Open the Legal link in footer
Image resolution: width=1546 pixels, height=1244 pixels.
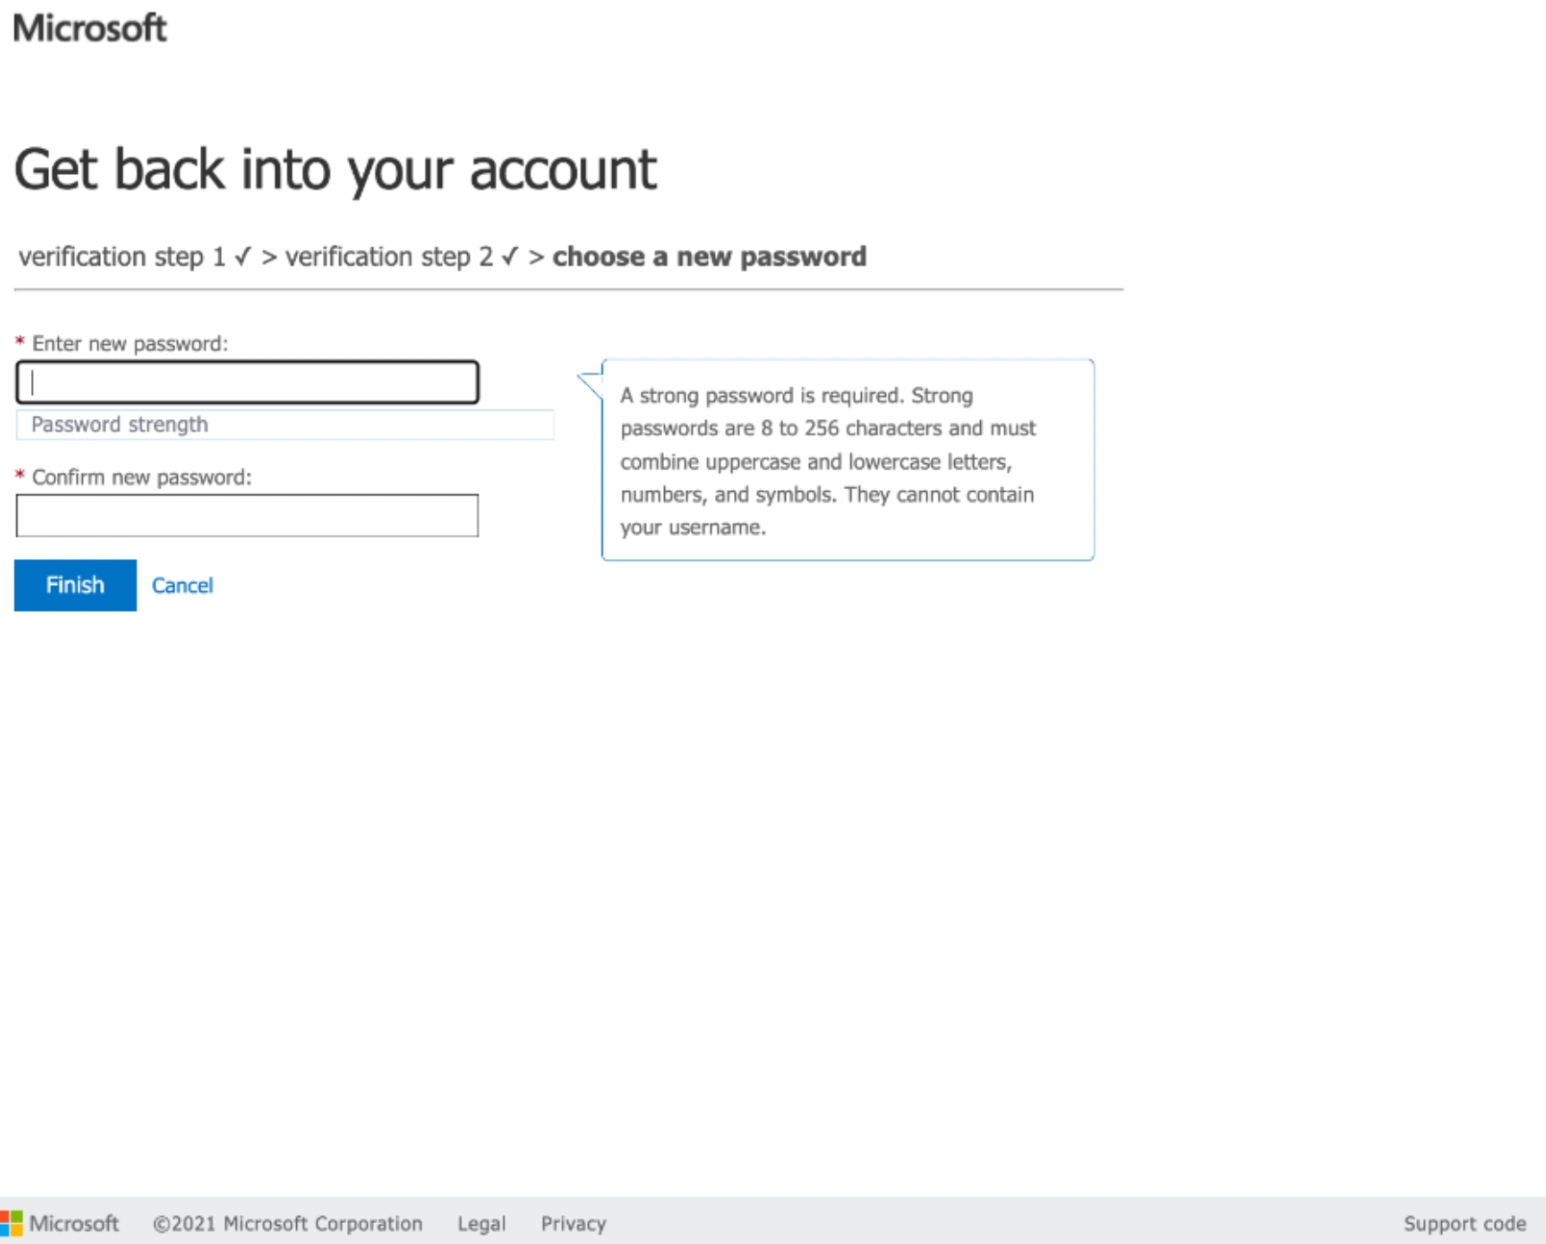481,1223
